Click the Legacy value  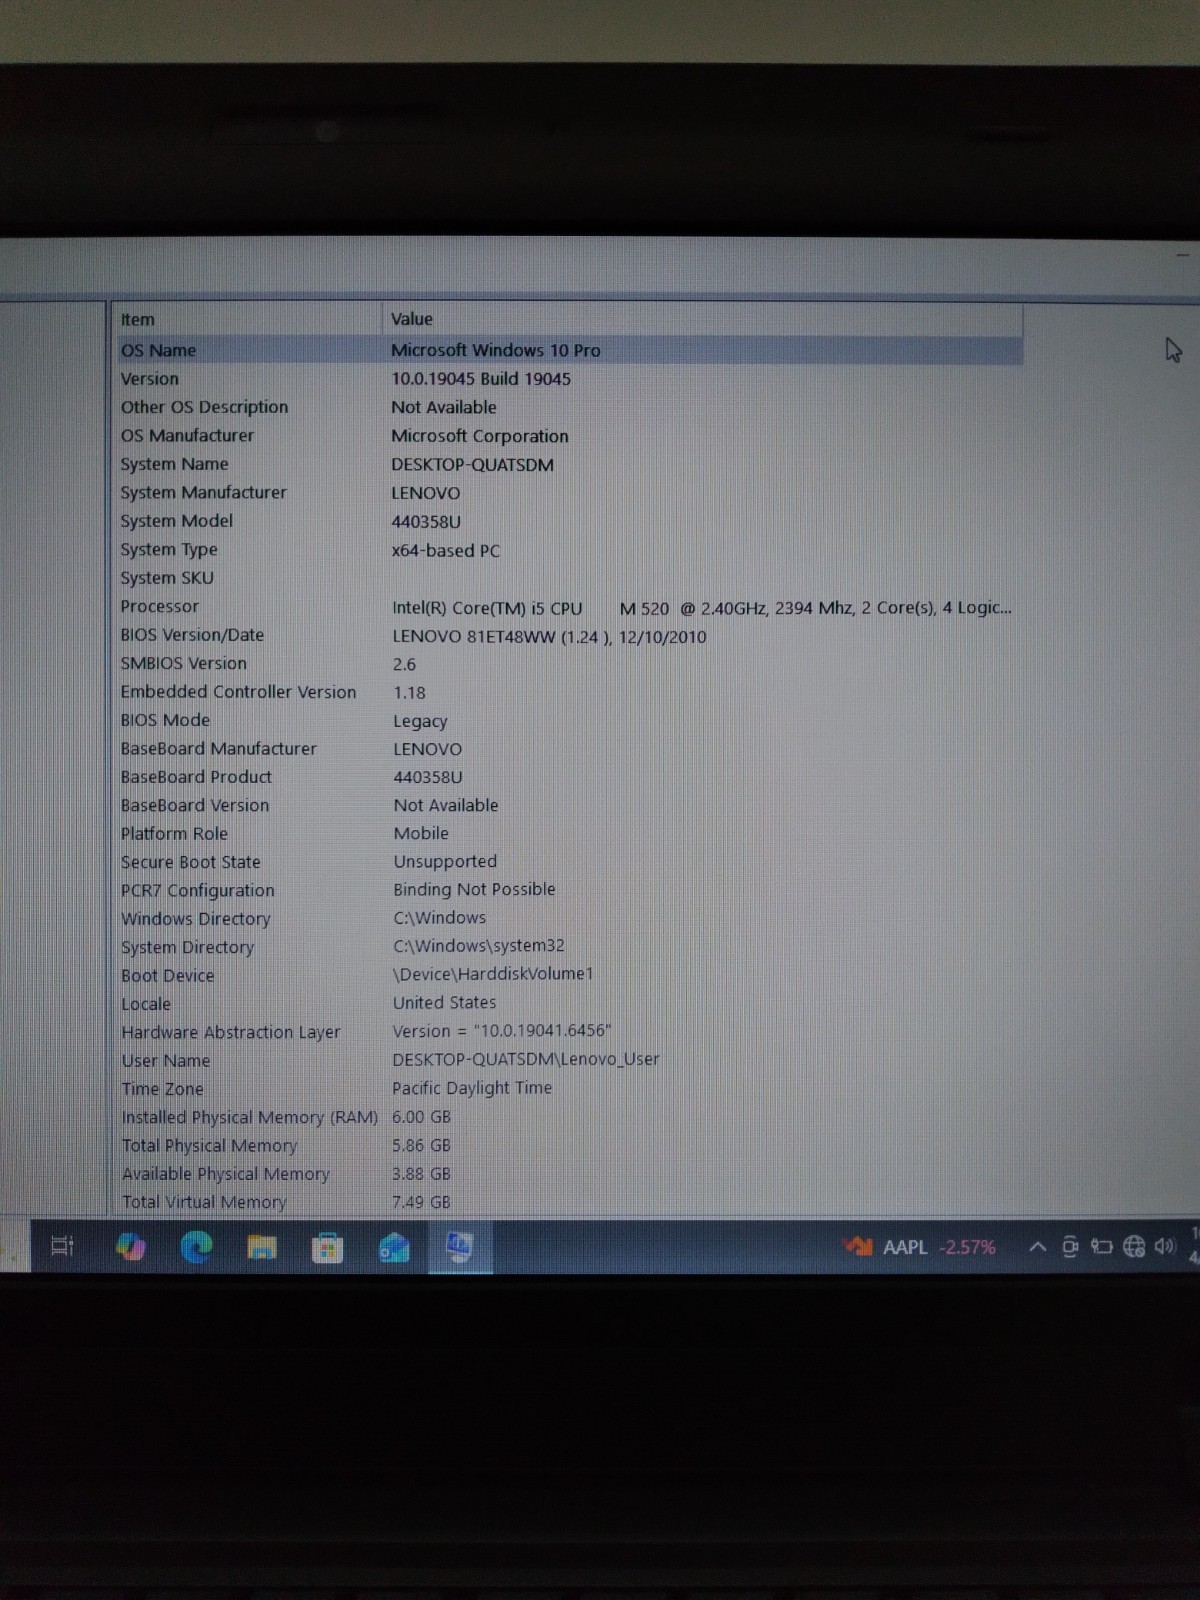click(420, 721)
